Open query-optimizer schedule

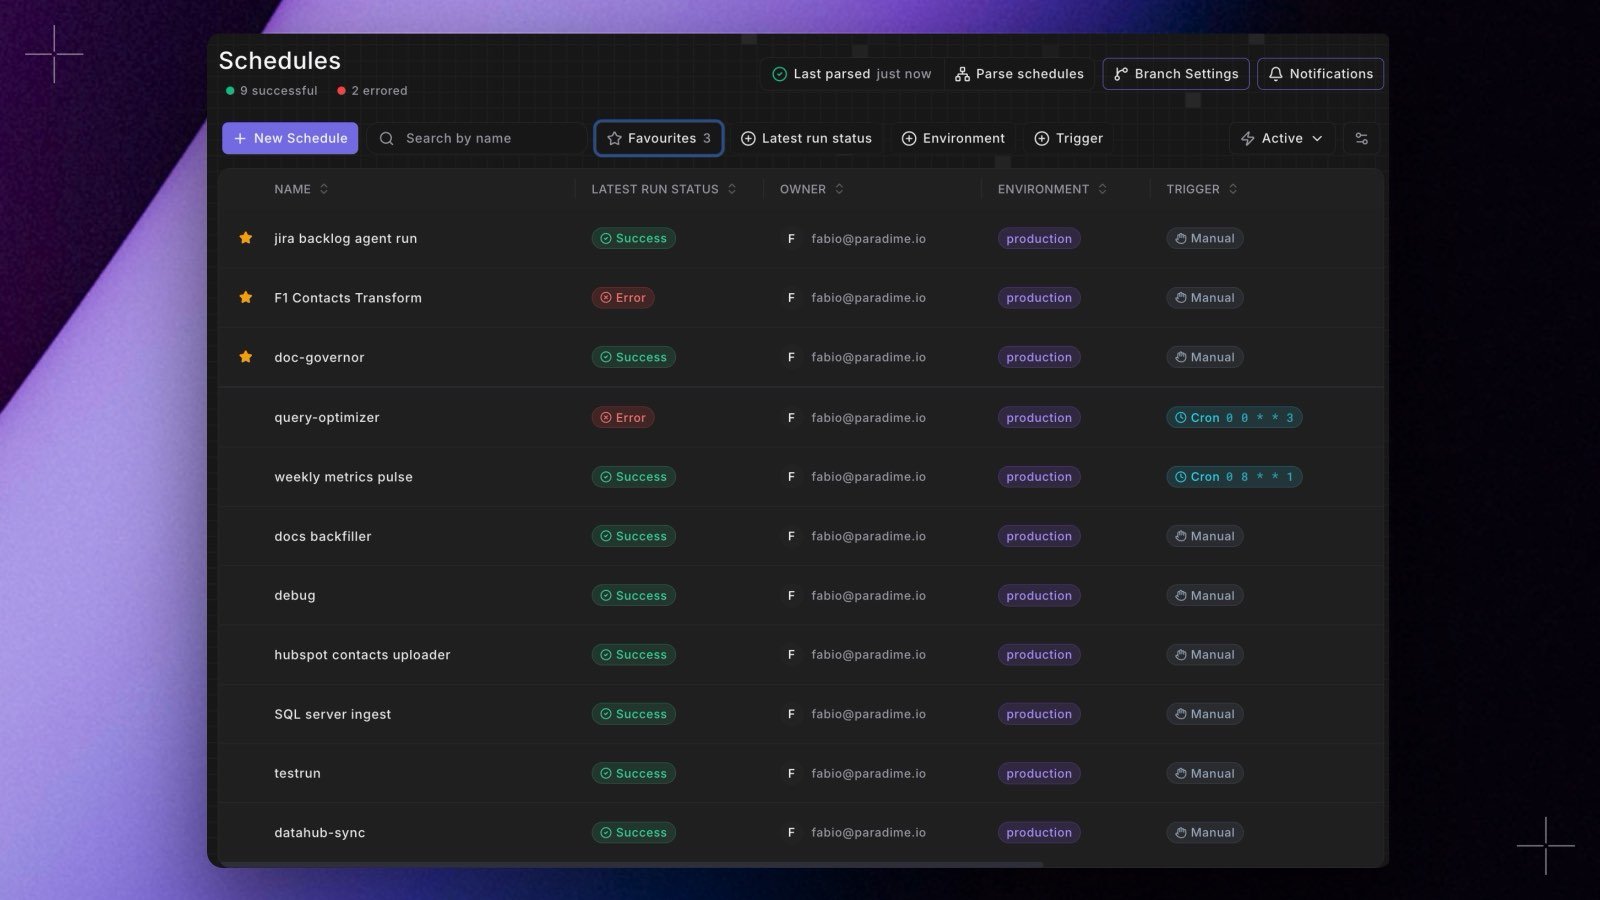click(x=327, y=418)
